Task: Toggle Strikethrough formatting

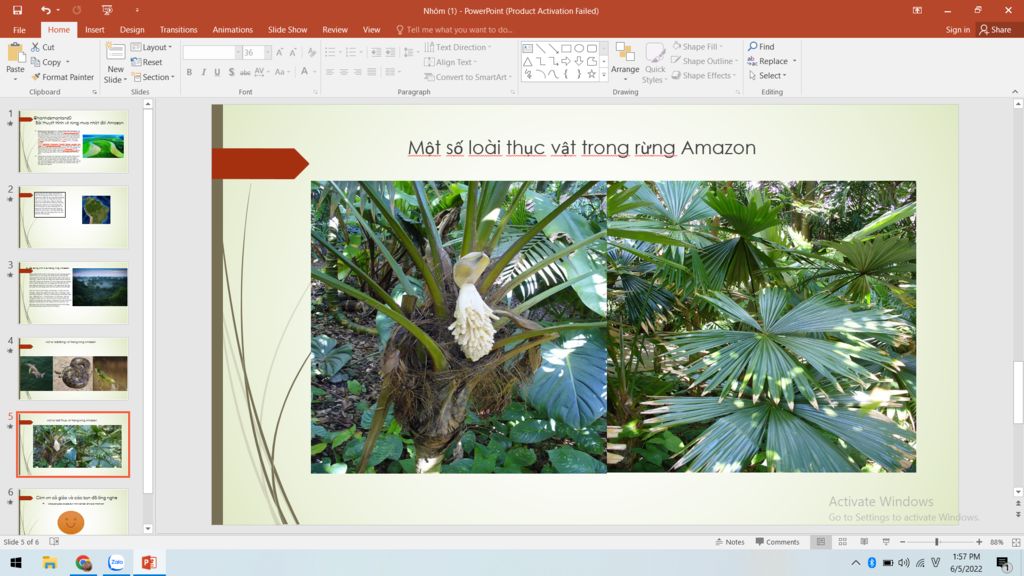Action: (x=245, y=72)
